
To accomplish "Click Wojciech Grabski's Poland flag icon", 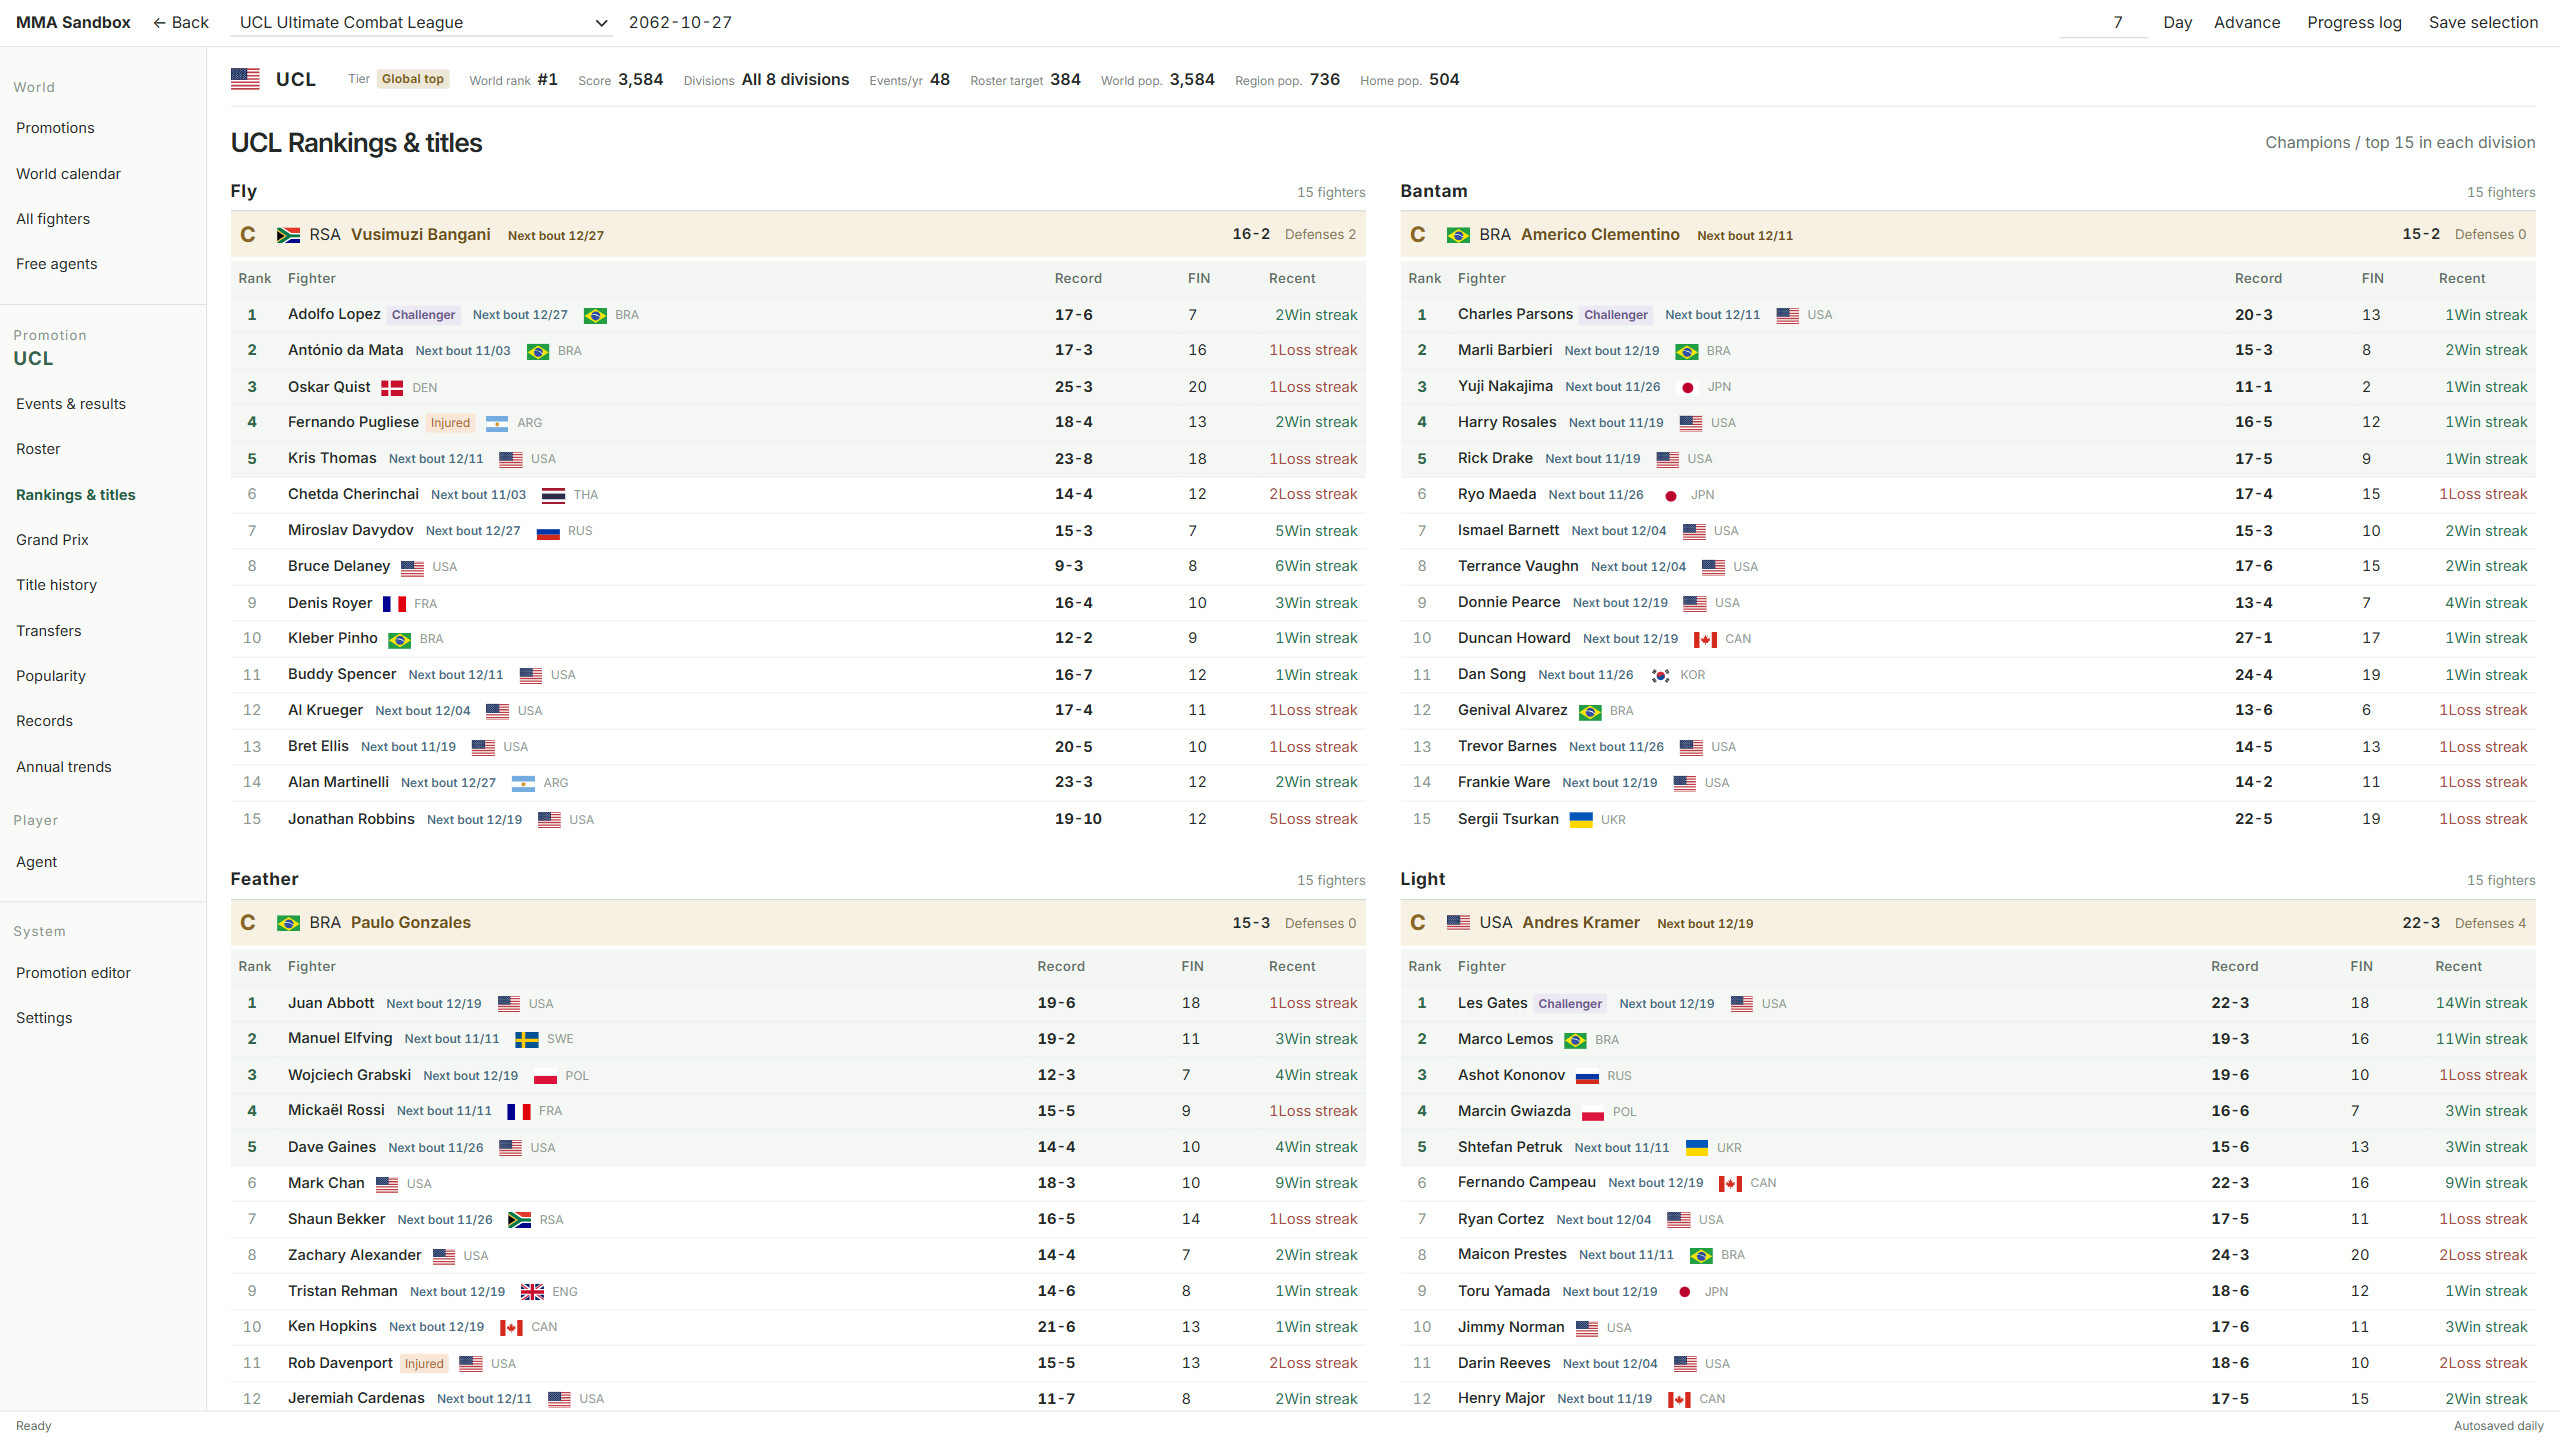I will pyautogui.click(x=545, y=1077).
